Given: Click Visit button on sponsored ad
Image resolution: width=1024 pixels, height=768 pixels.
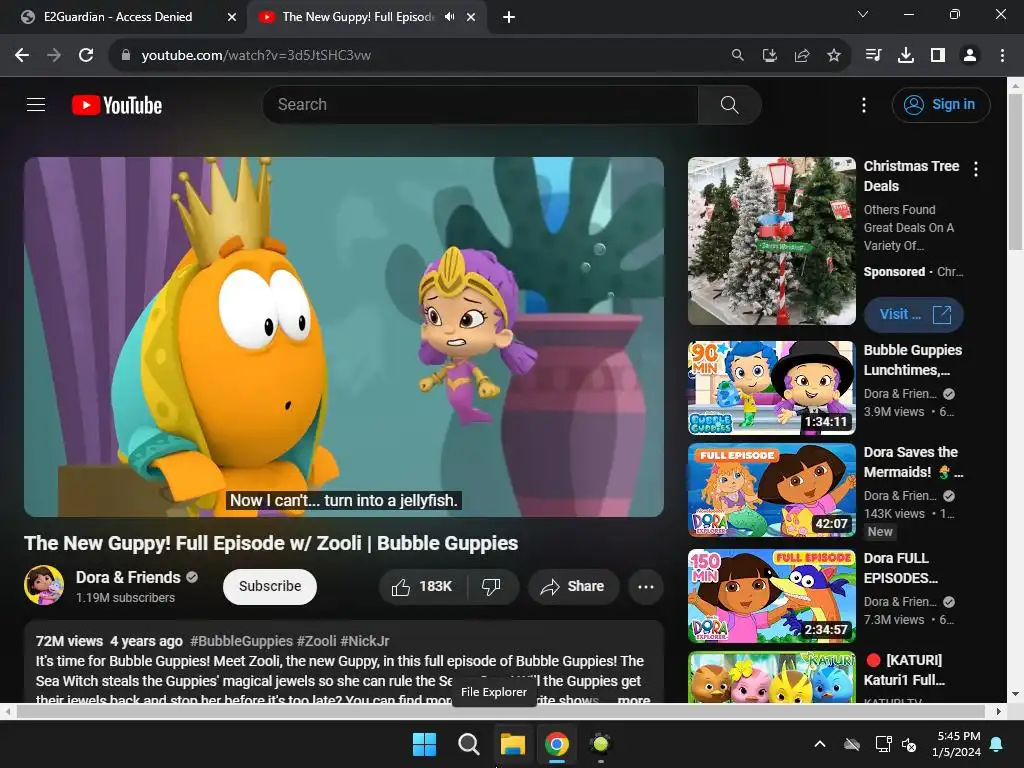Looking at the screenshot, I should pyautogui.click(x=914, y=315).
